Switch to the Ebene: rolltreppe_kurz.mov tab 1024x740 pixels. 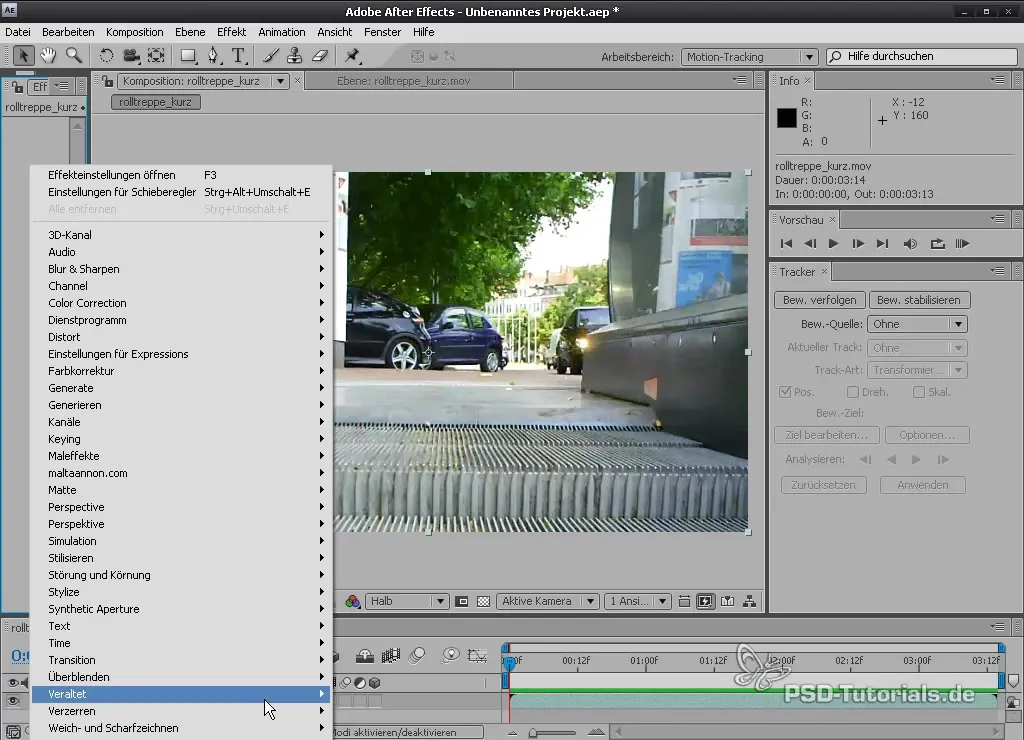point(404,81)
